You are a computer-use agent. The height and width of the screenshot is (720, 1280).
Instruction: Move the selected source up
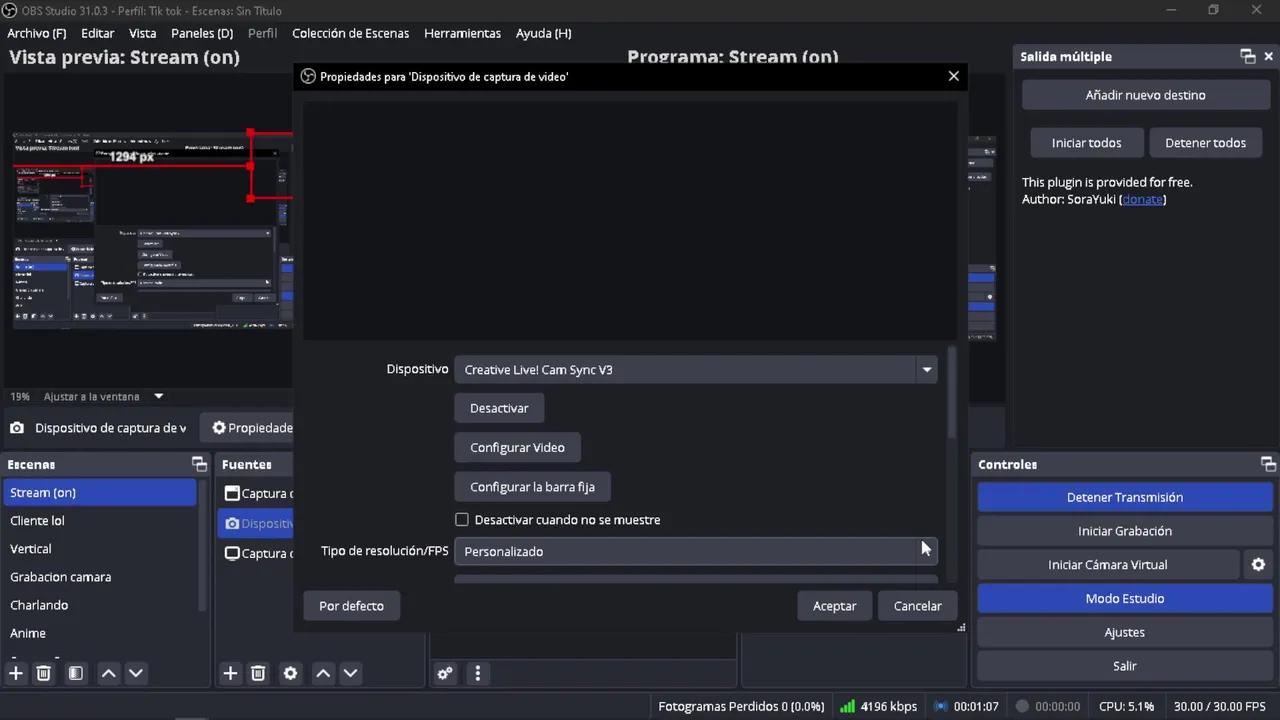click(323, 673)
